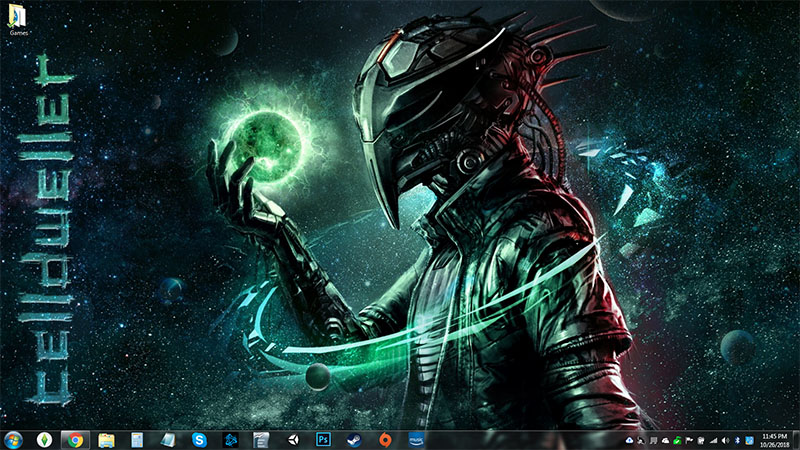This screenshot has width=800, height=450.
Task: Click the green tray icon with a checkmark
Action: click(677, 440)
